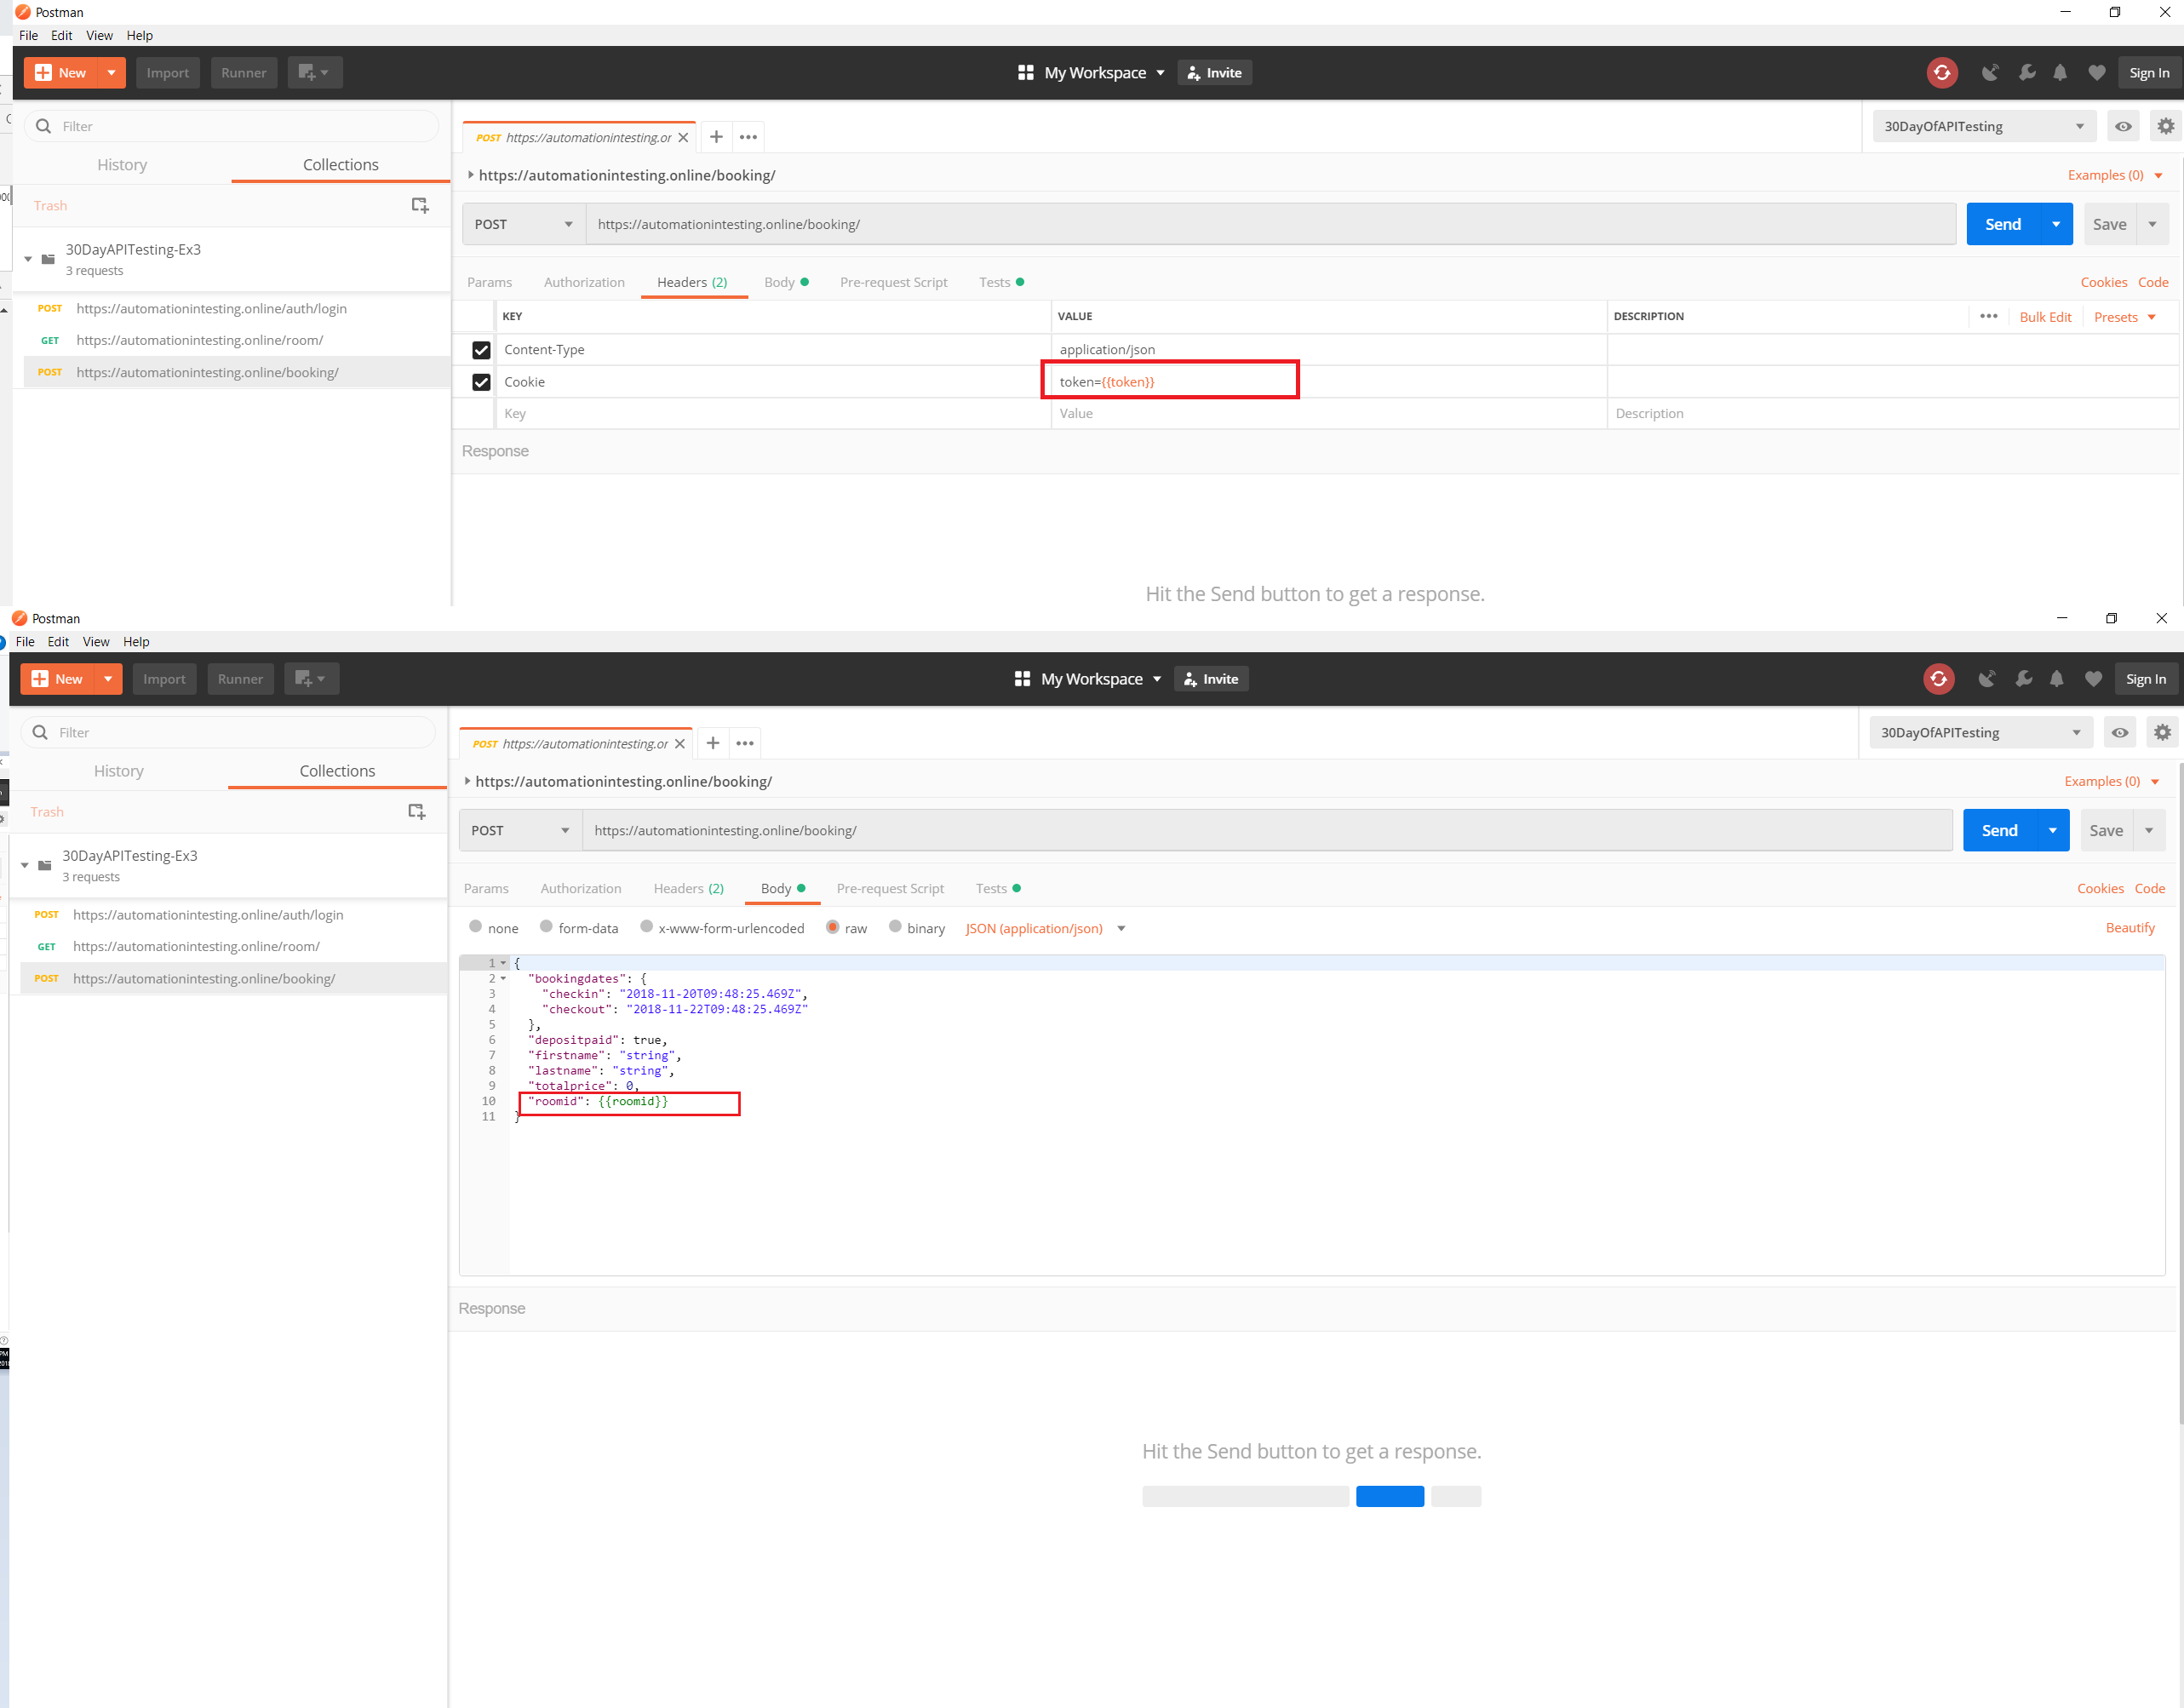Click the heart icon in bottom window
2184x1708 pixels.
(x=2094, y=679)
